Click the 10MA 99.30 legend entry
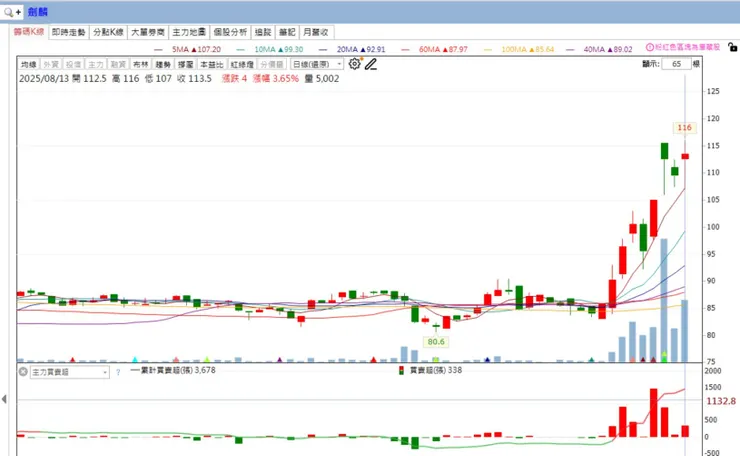 [278, 49]
